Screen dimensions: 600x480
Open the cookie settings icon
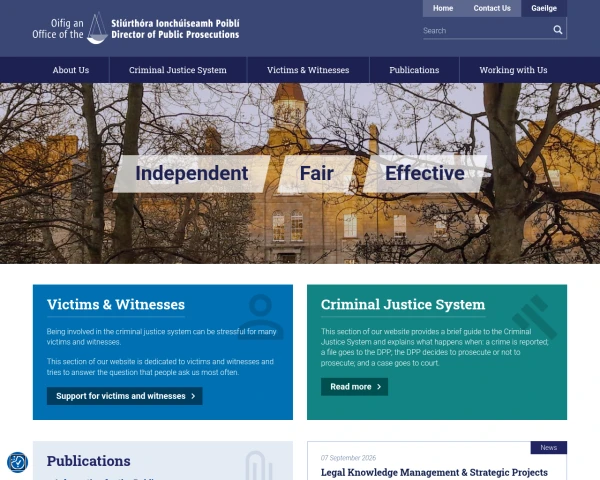[x=17, y=462]
